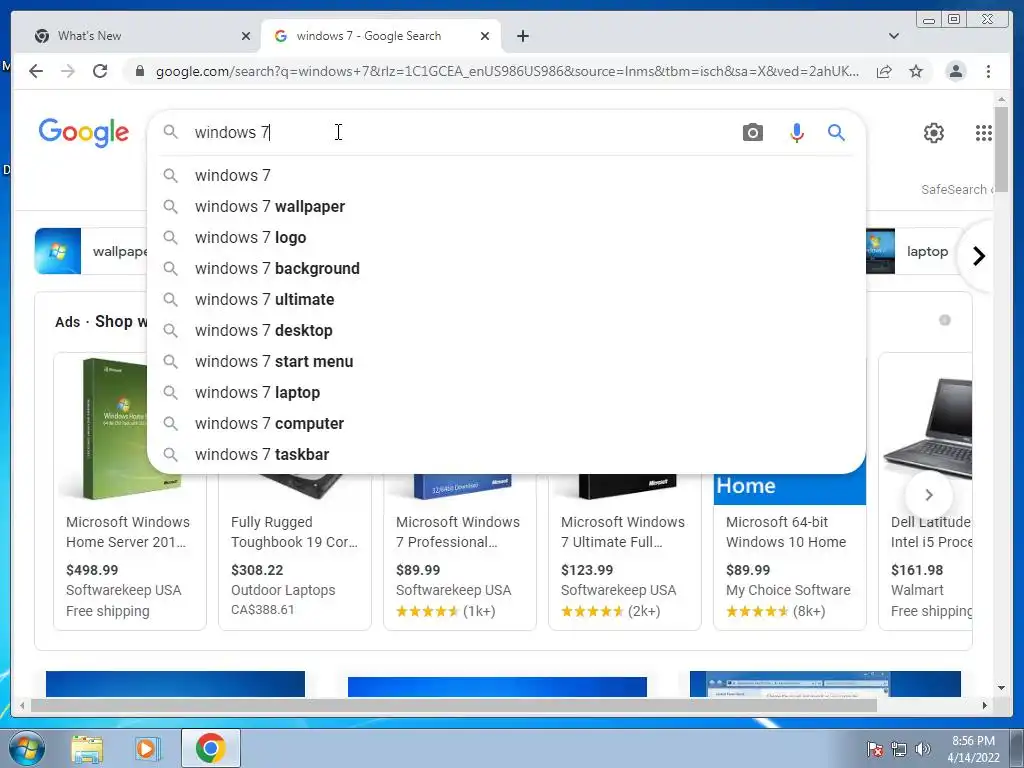This screenshot has height=768, width=1024.
Task: Close the What's New tab
Action: [246, 36]
